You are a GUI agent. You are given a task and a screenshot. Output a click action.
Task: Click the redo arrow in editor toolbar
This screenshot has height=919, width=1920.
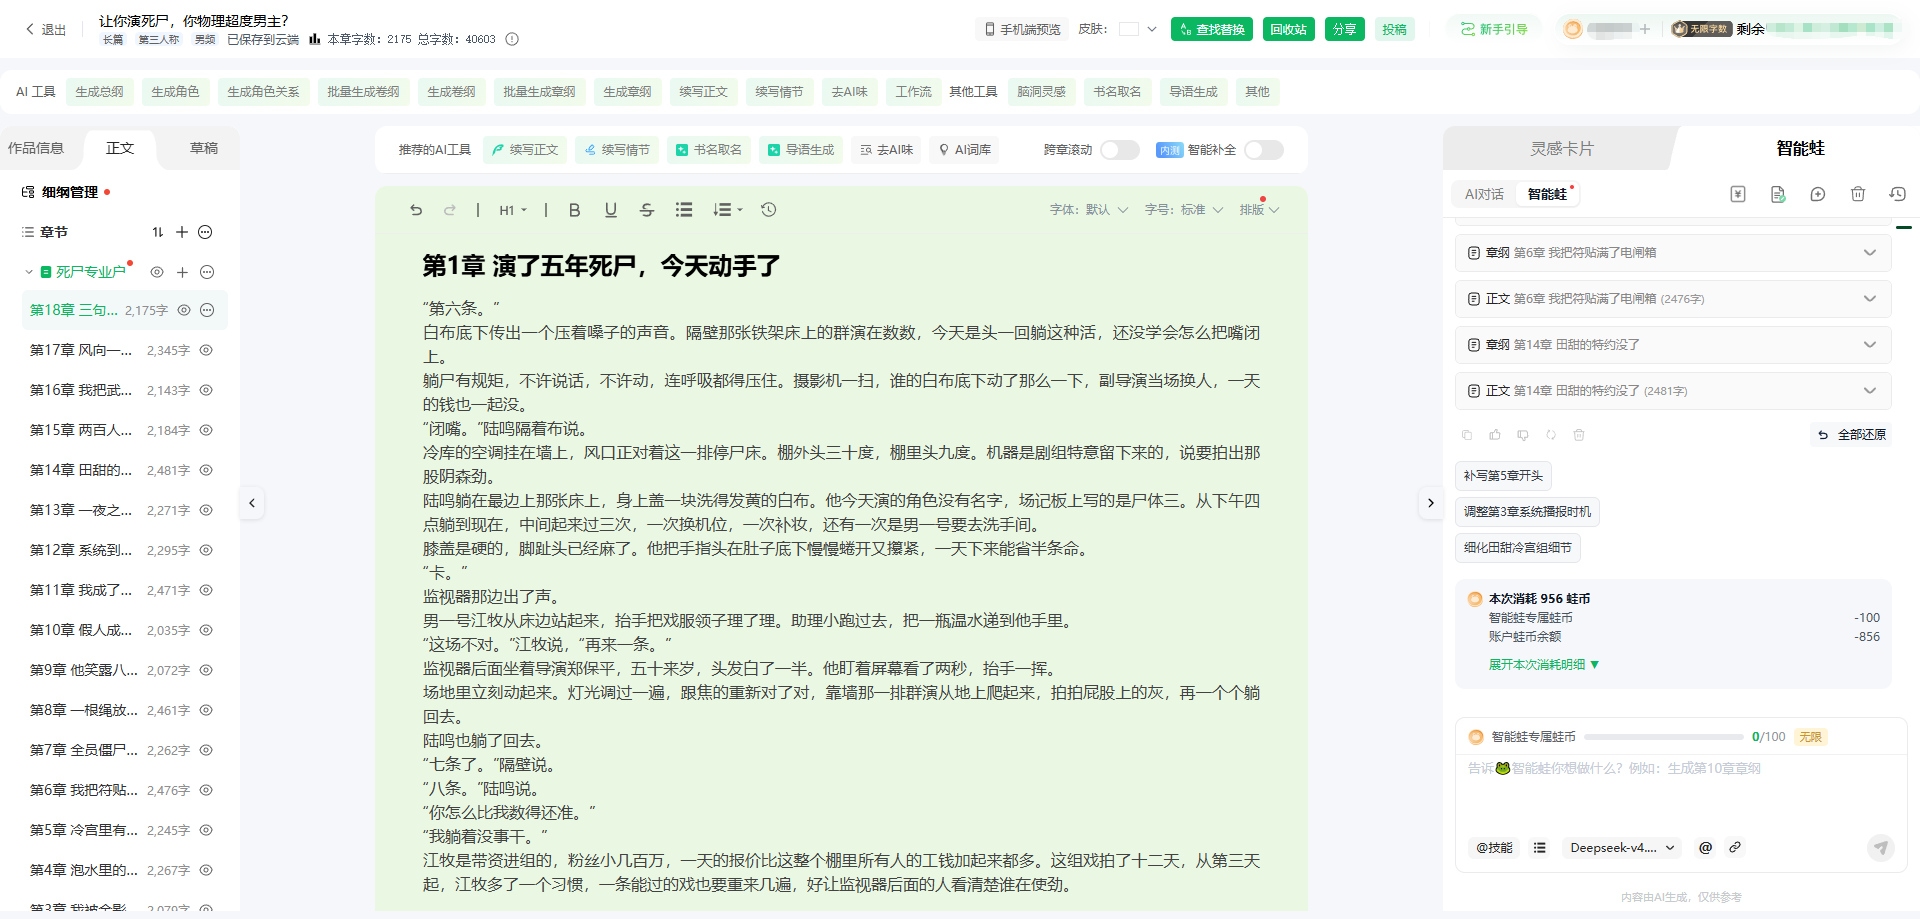450,210
